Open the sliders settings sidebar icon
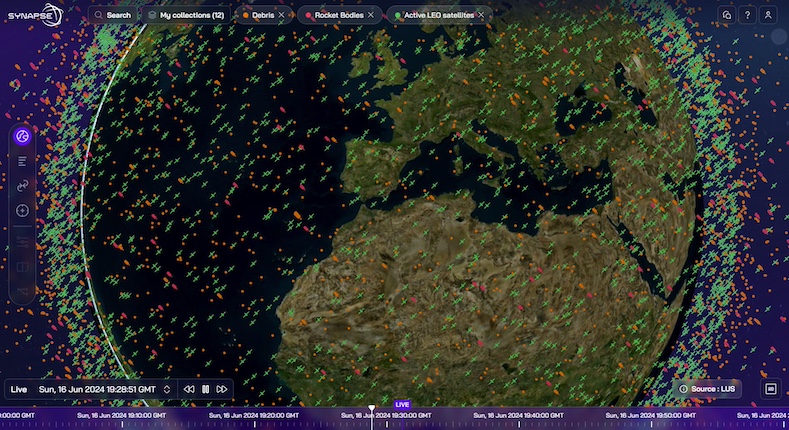This screenshot has width=789, height=430. point(22,242)
